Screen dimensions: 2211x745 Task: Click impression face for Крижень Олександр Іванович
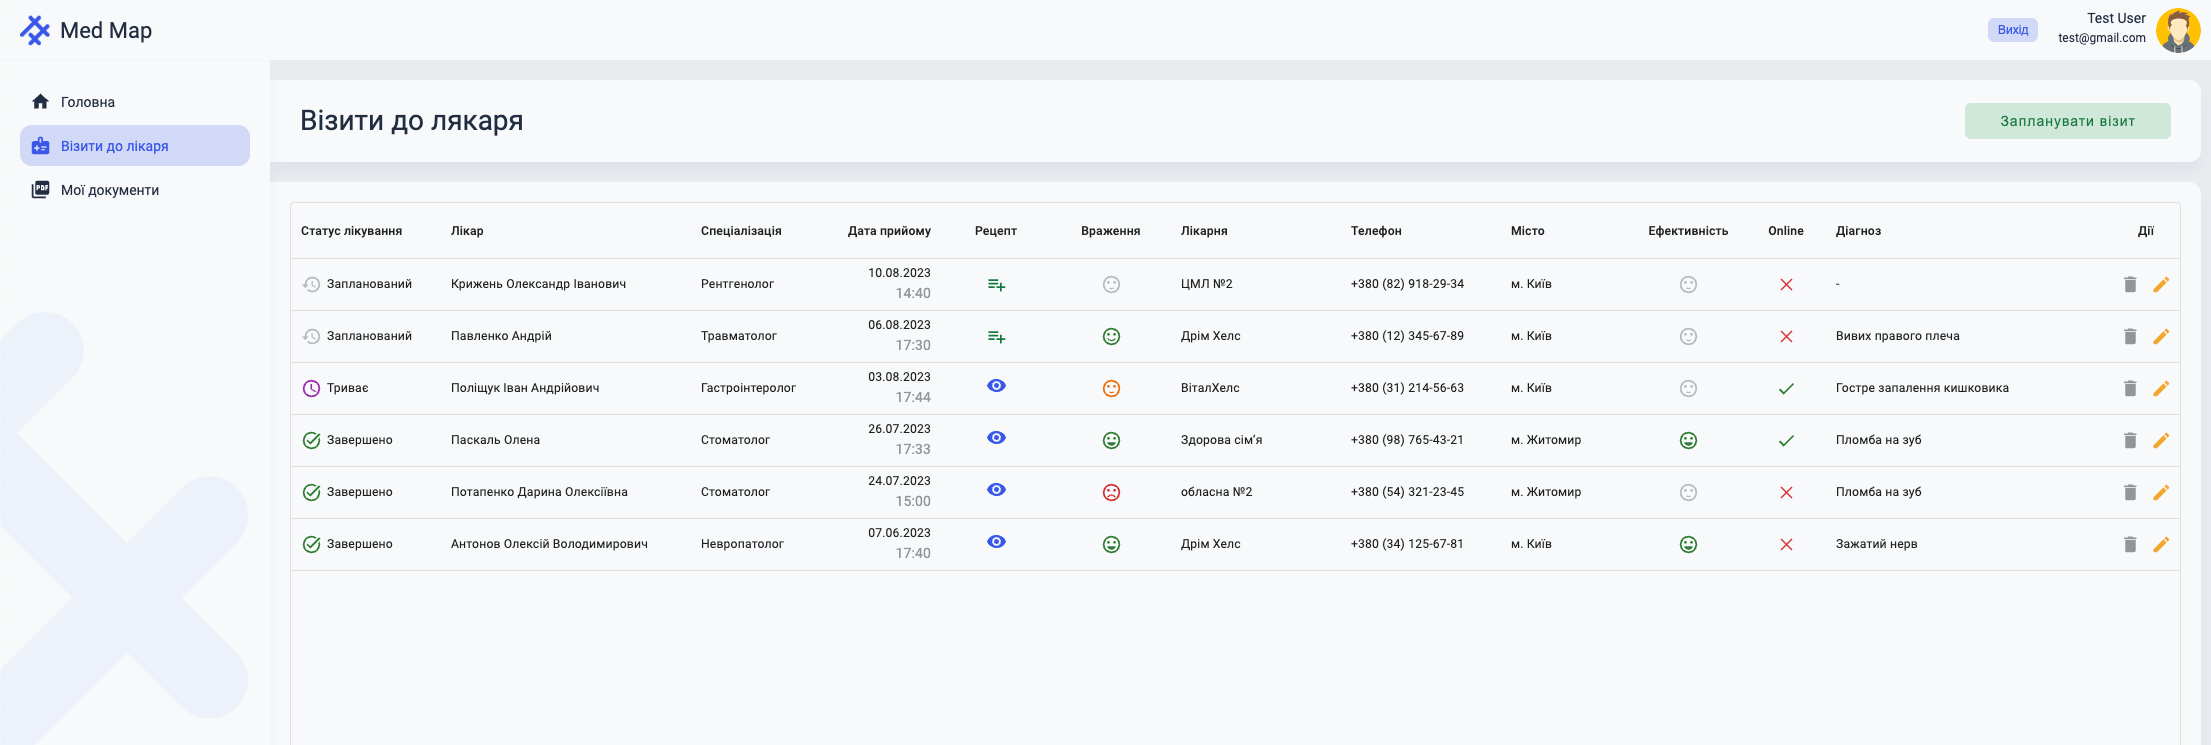1111,284
